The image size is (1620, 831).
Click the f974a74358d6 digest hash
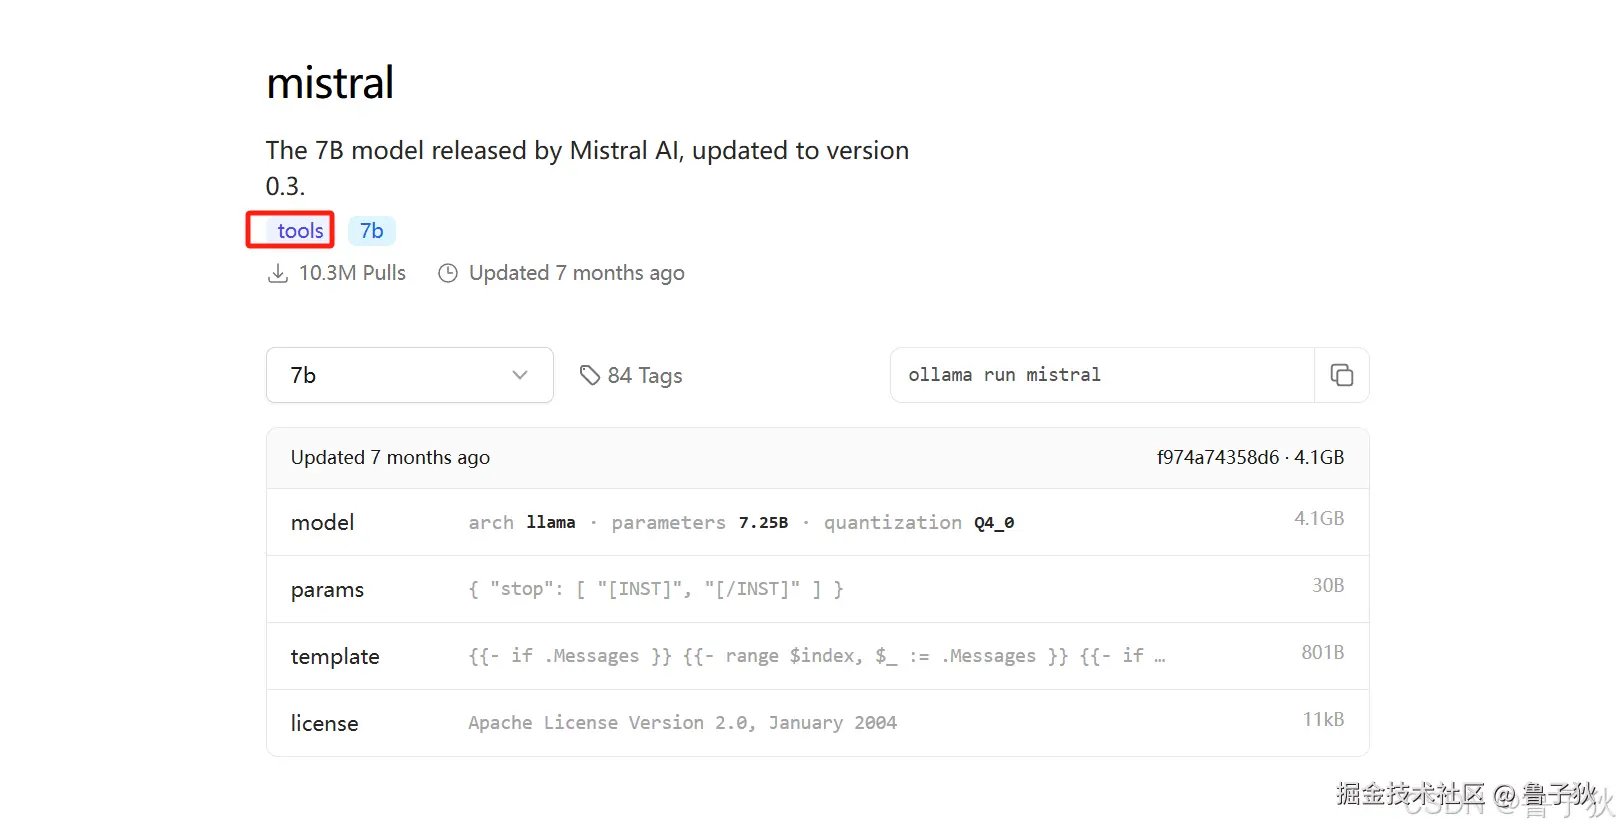click(1217, 457)
